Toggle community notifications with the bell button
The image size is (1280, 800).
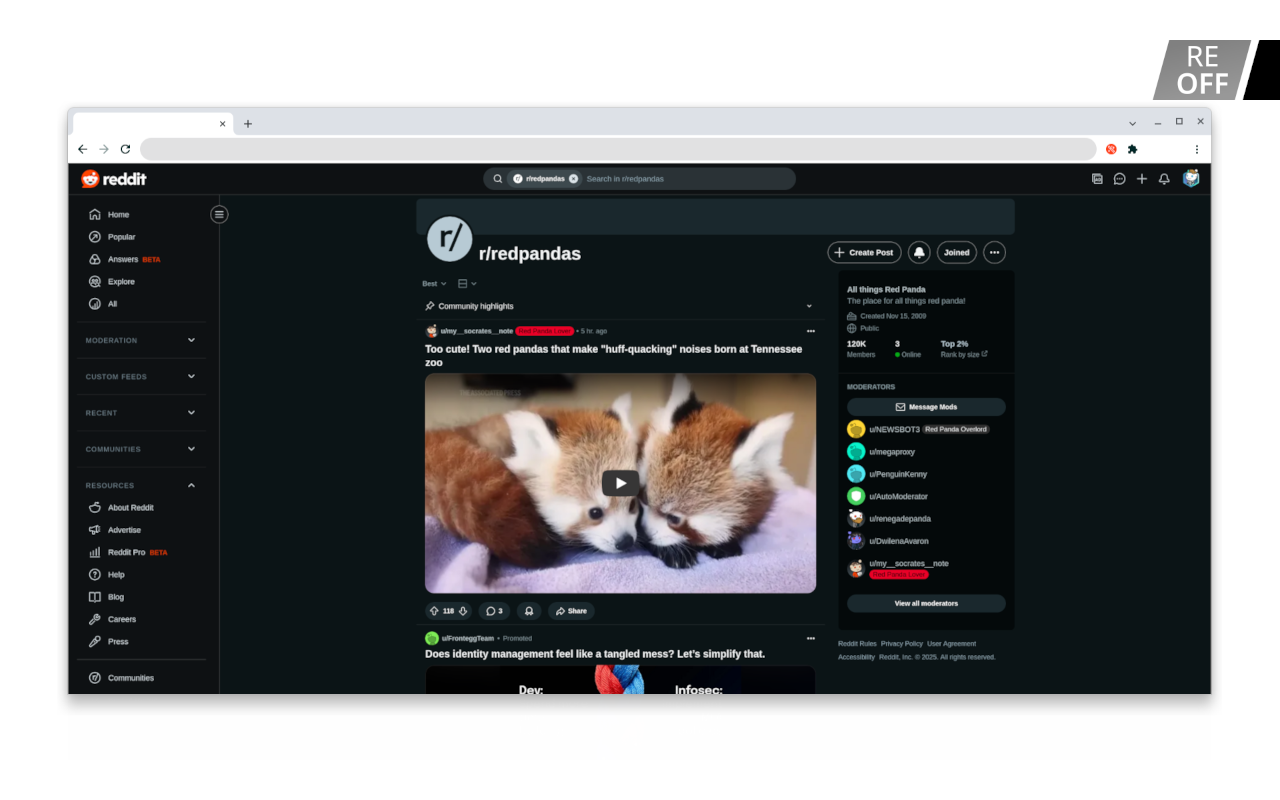918,252
